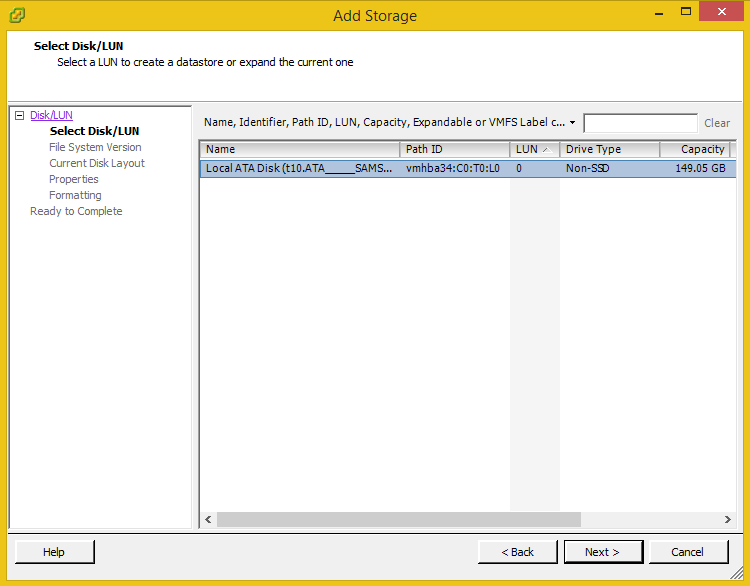The image size is (750, 586).
Task: Go to the previous step with Back
Action: (517, 552)
